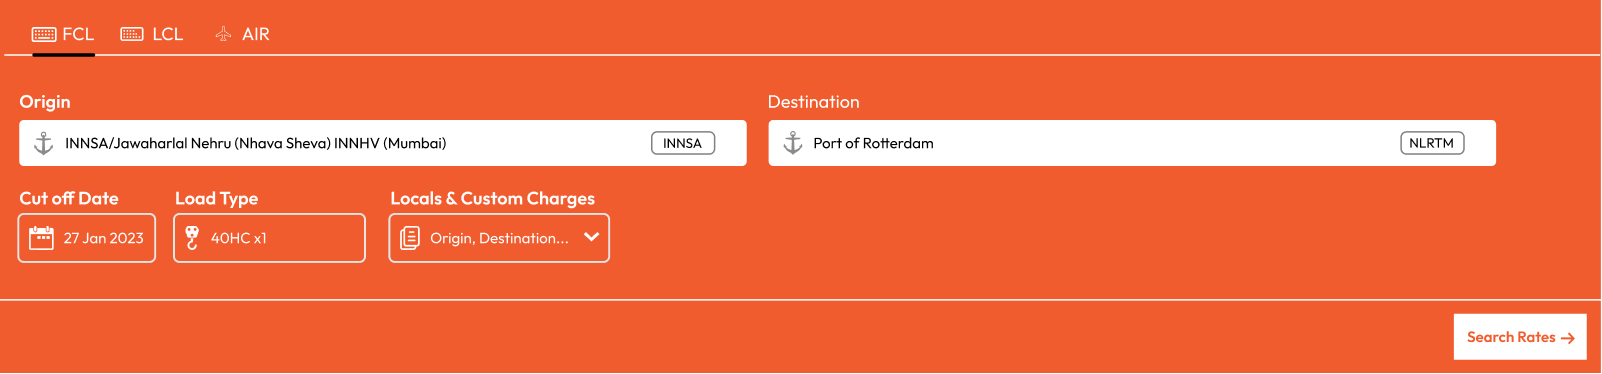Click the Search Rates button
Viewport: 1602px width, 374px height.
1520,337
